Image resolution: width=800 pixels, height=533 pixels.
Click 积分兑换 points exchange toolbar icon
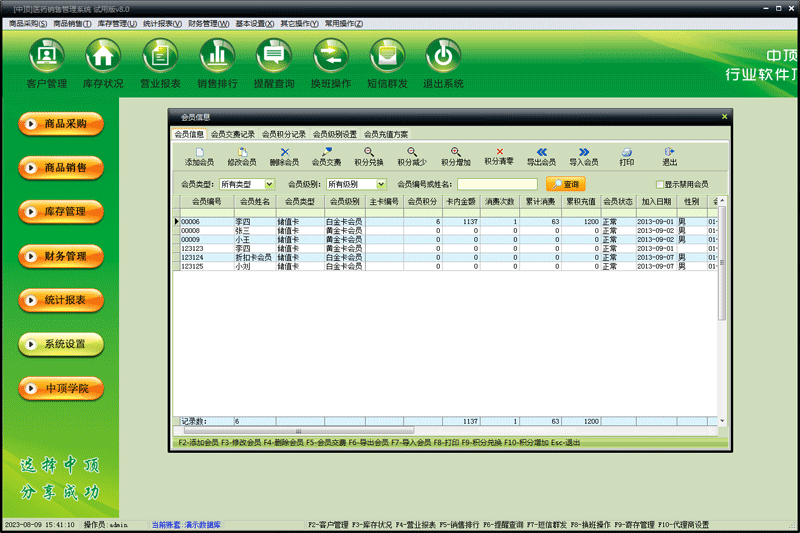[369, 157]
